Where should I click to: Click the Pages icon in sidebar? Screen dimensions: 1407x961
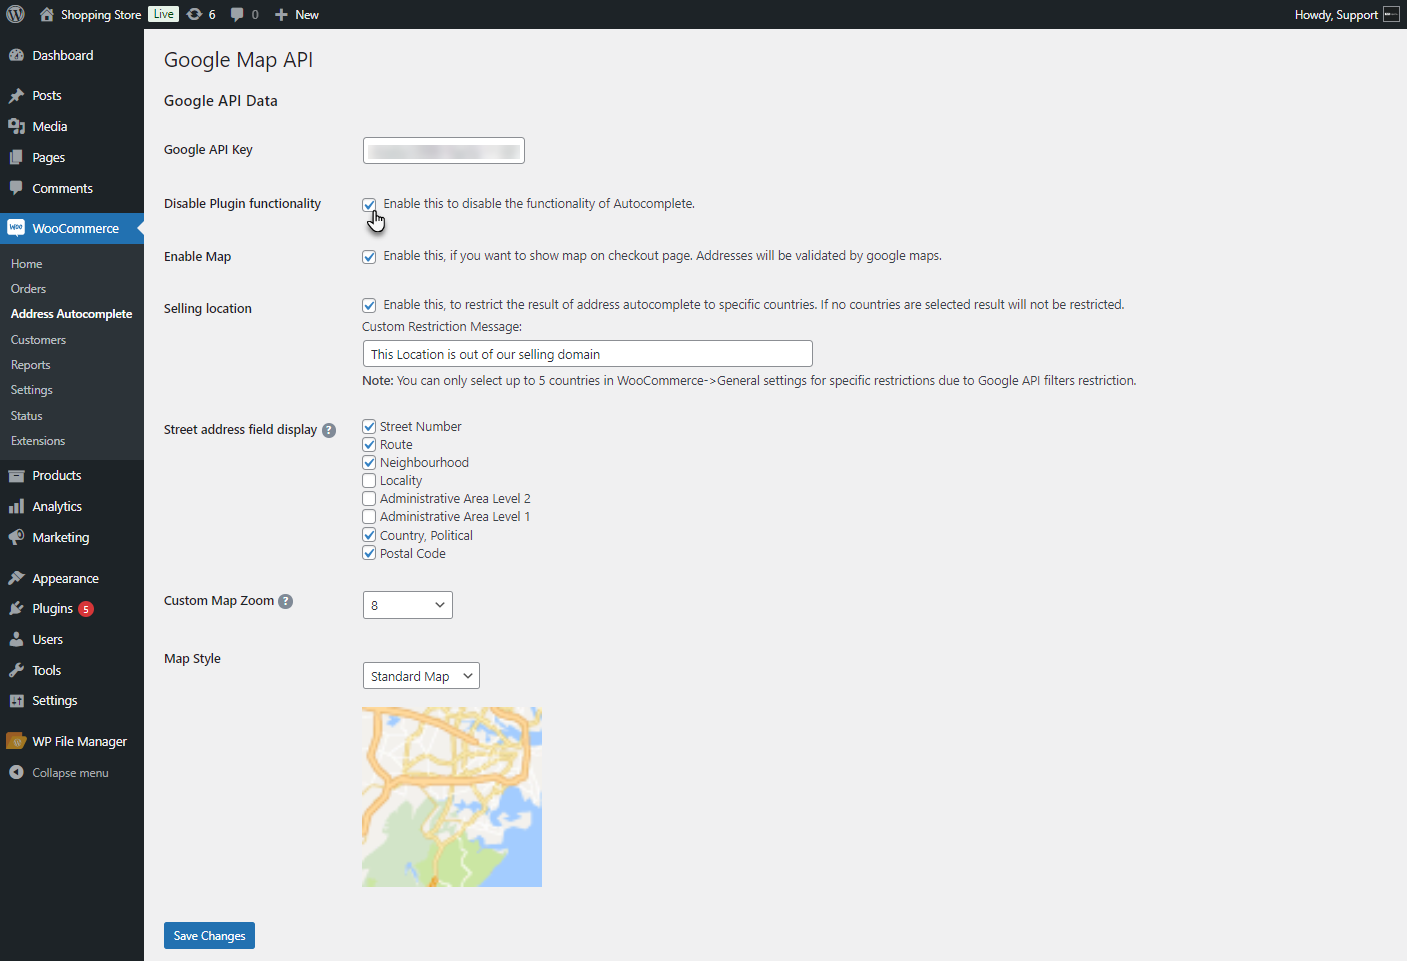click(x=16, y=157)
